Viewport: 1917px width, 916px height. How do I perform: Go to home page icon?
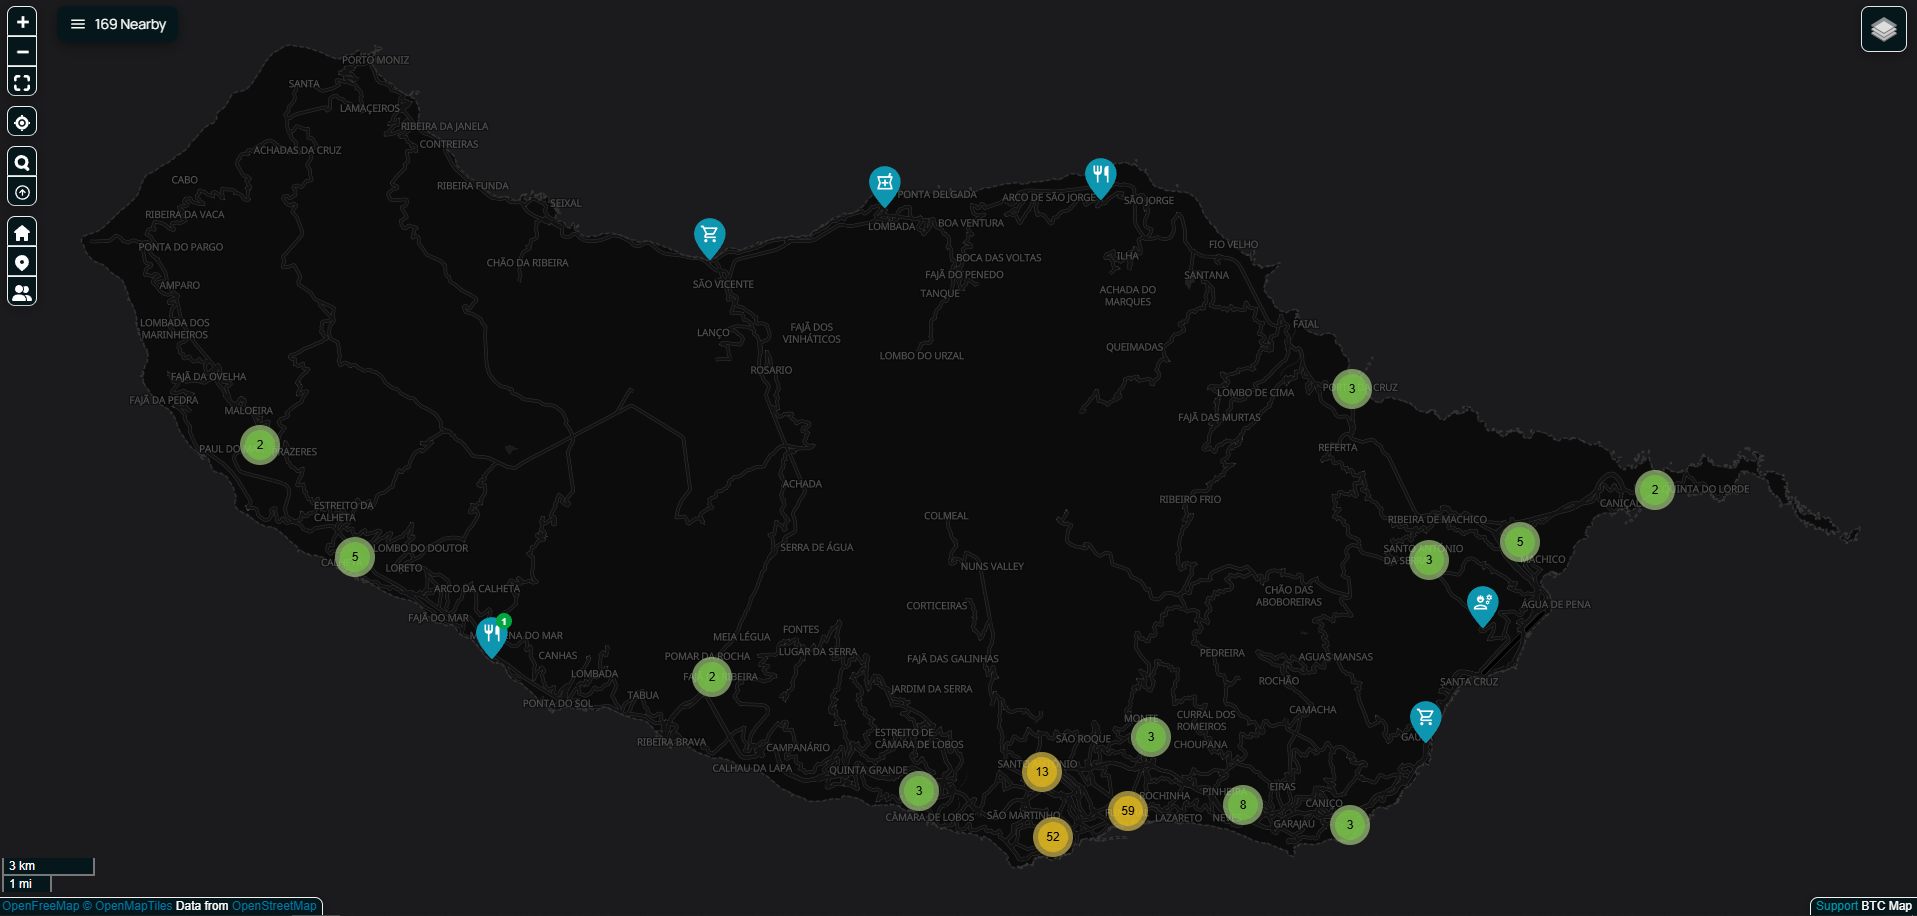click(22, 232)
